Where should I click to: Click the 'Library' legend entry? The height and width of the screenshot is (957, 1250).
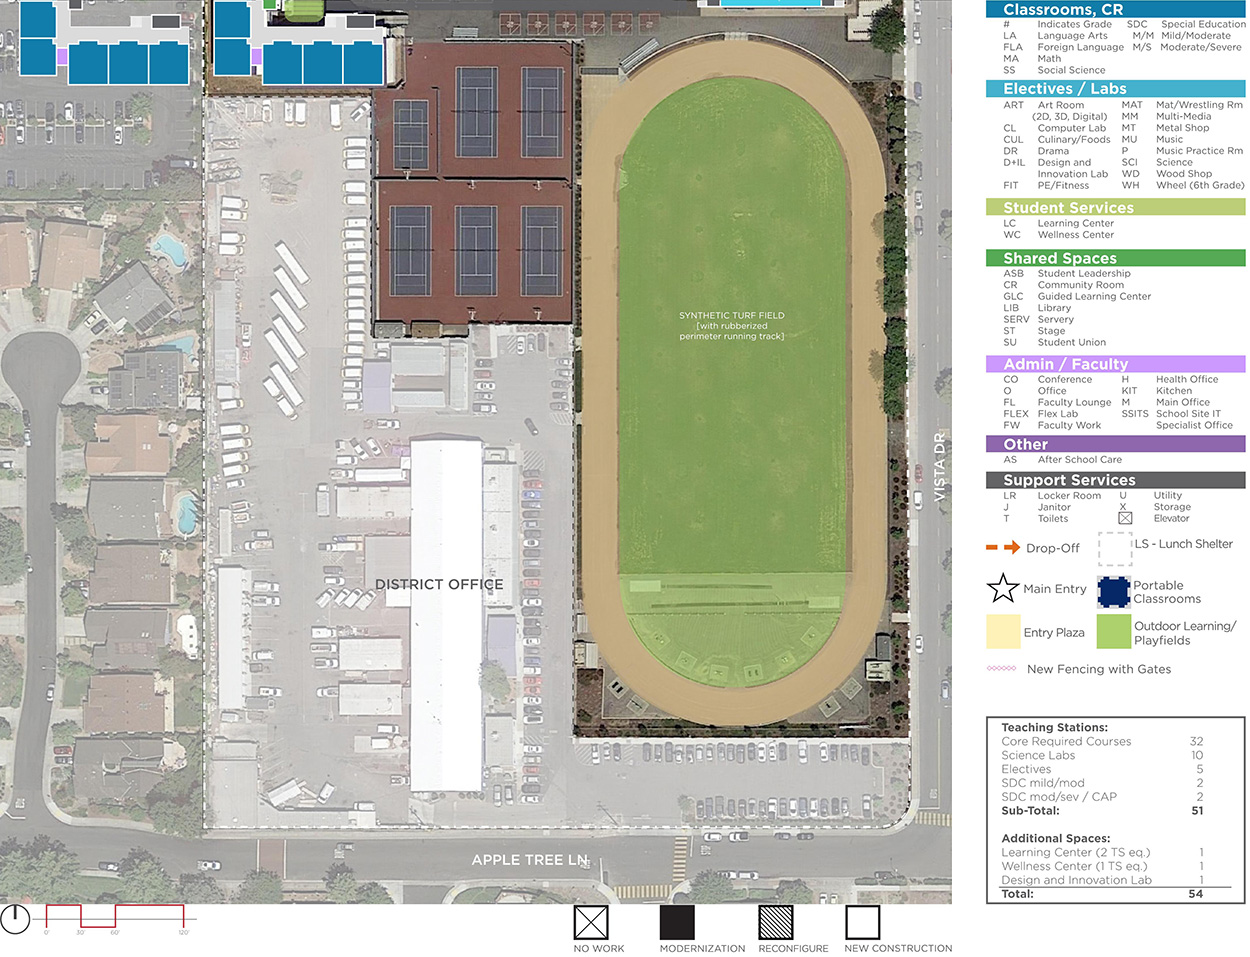point(1054,308)
